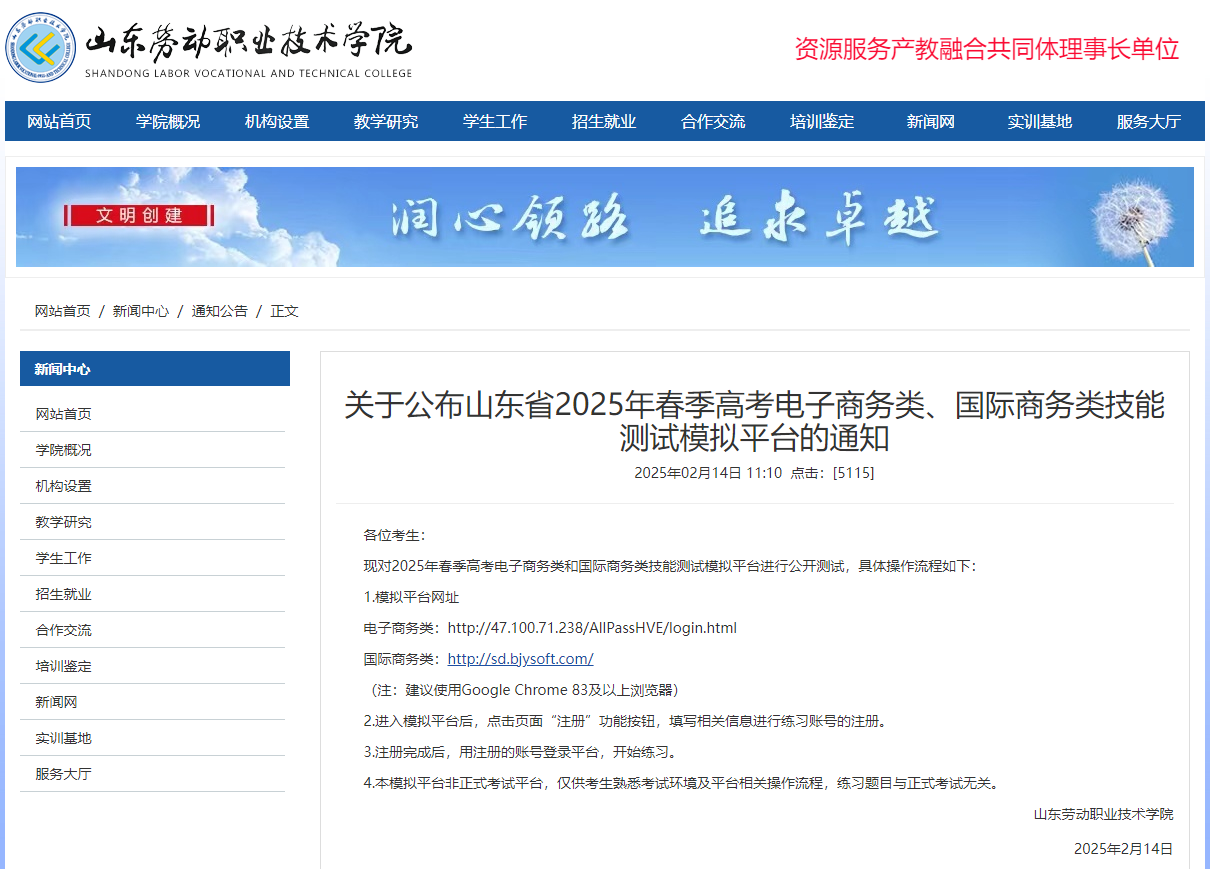The image size is (1210, 869).
Task: Open 学院概况 in top navigation bar
Action: [x=168, y=122]
